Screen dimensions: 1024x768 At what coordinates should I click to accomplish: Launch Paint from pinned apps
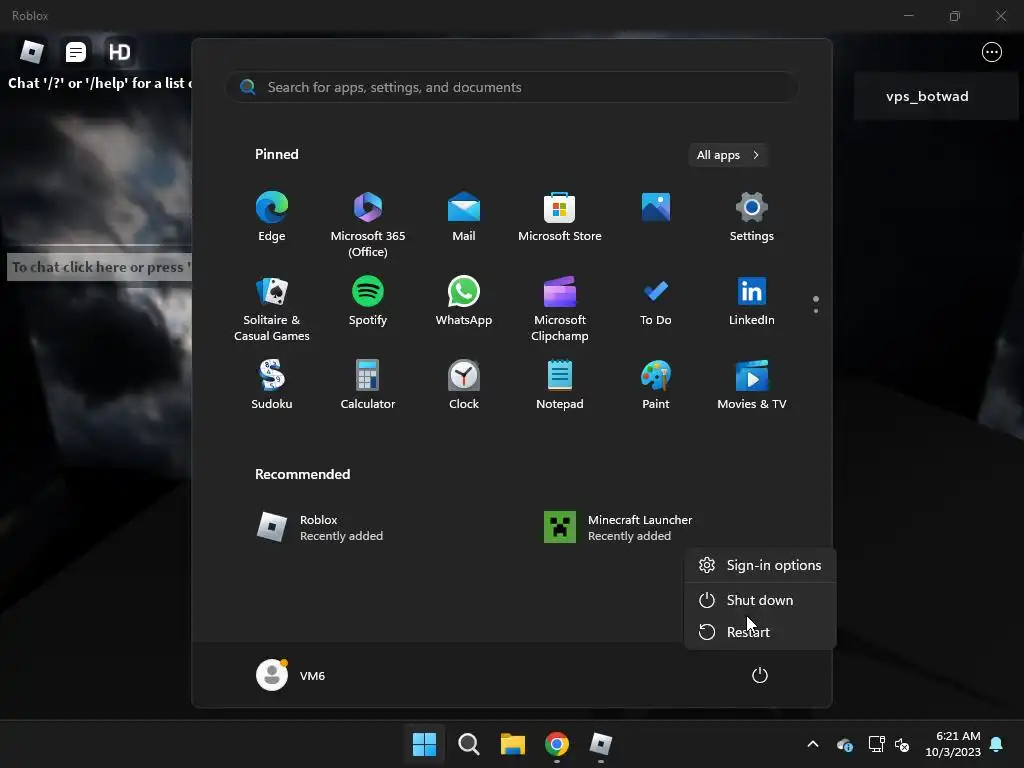pos(656,385)
